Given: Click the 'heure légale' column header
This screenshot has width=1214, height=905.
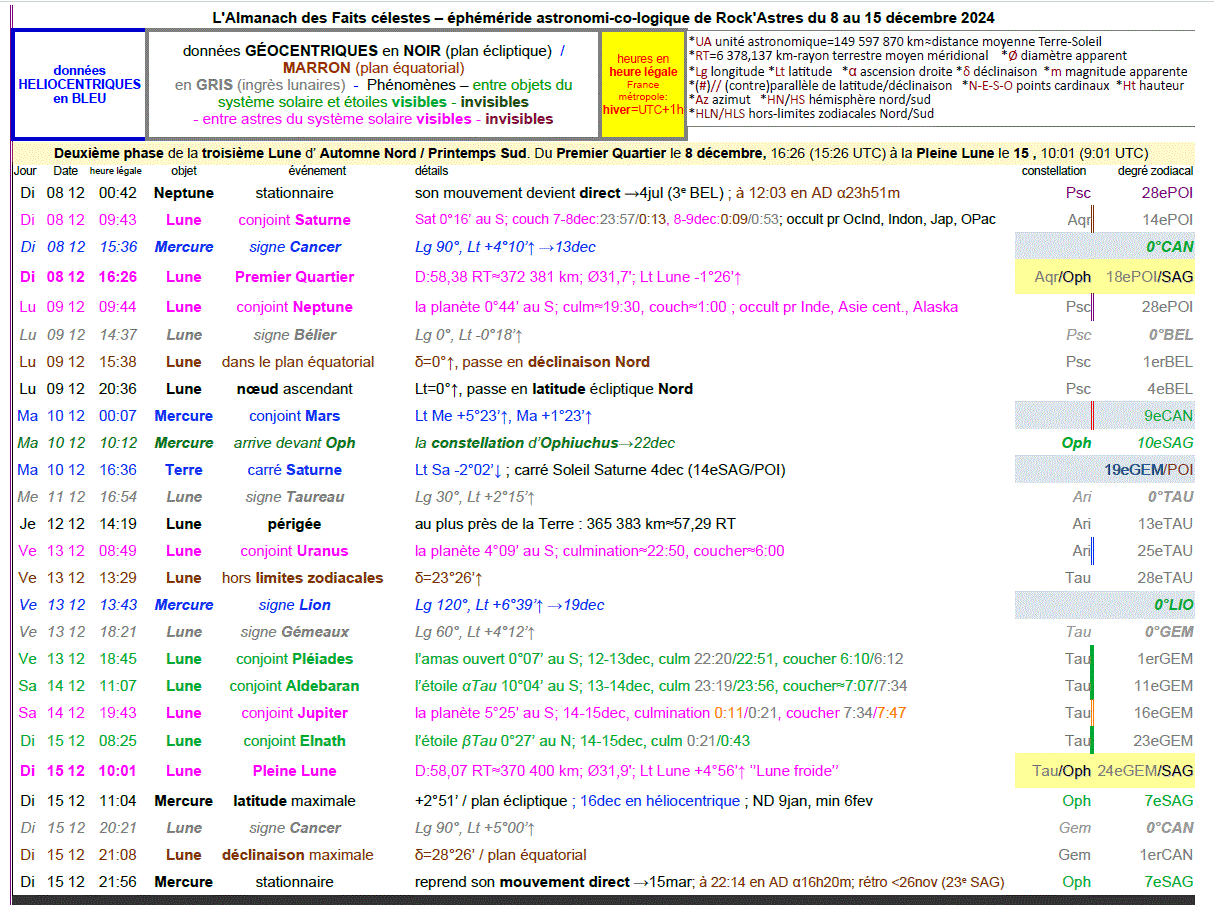Looking at the screenshot, I should coord(116,171).
